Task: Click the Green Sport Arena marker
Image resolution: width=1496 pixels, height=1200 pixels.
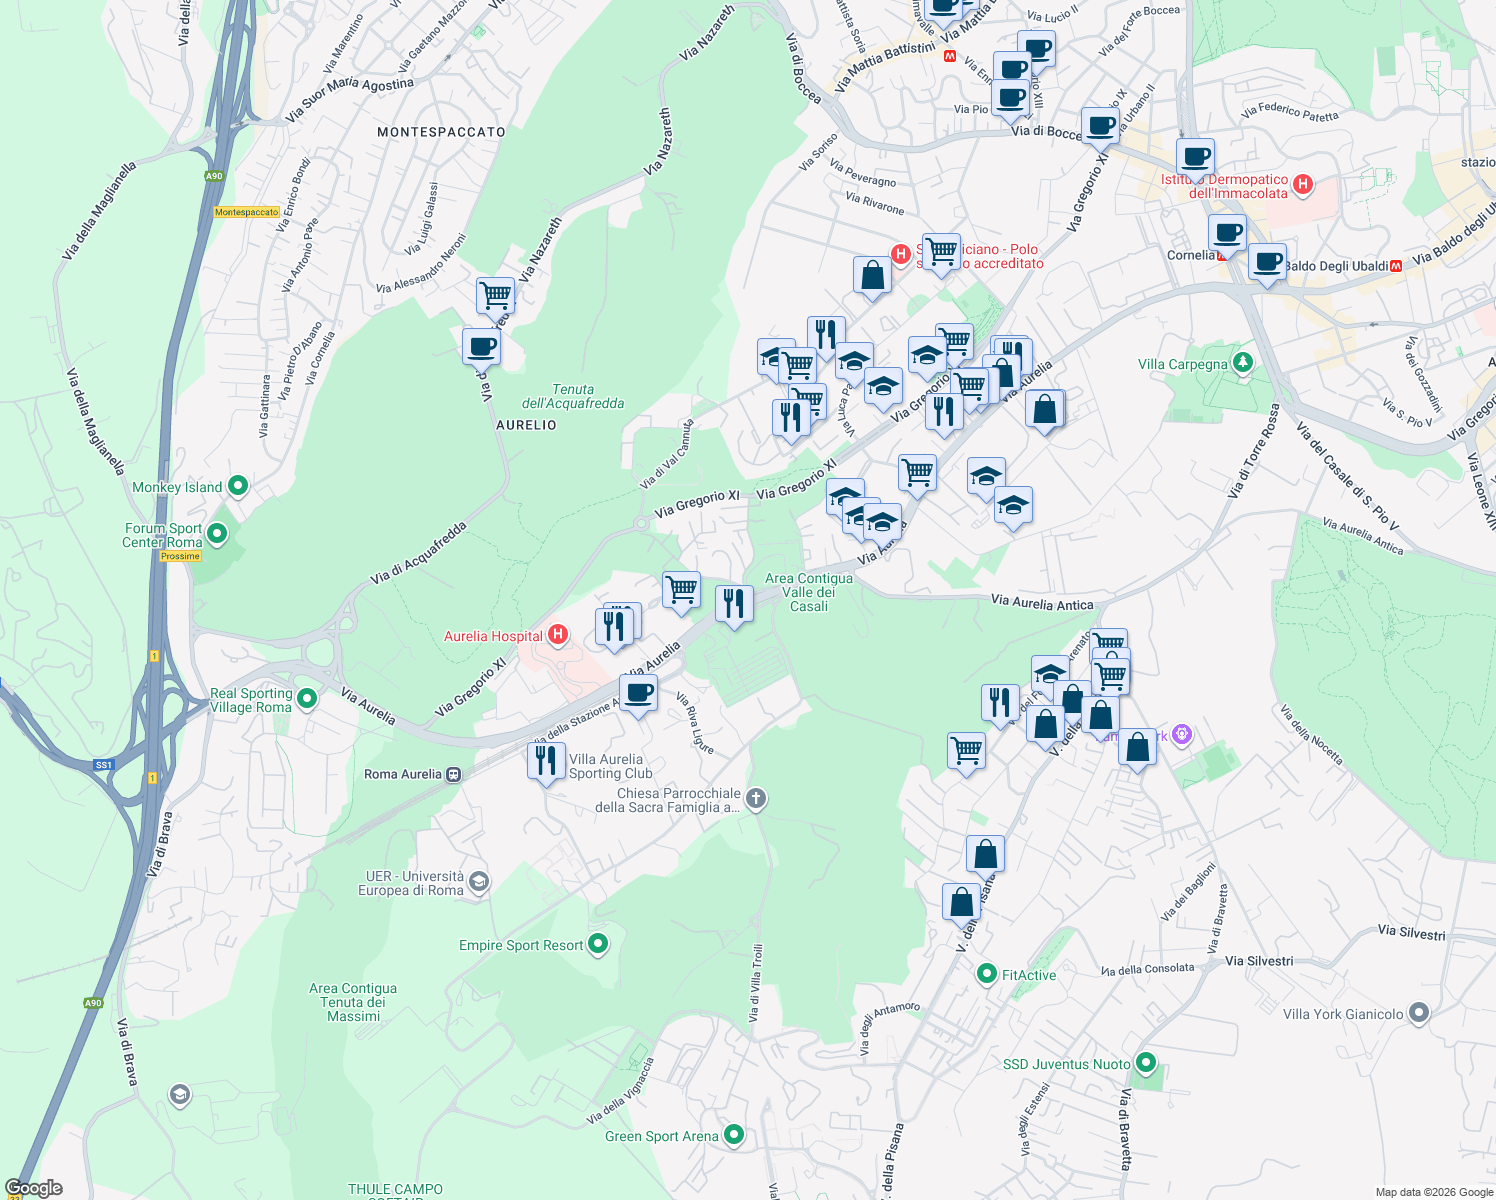Action: point(735,1136)
